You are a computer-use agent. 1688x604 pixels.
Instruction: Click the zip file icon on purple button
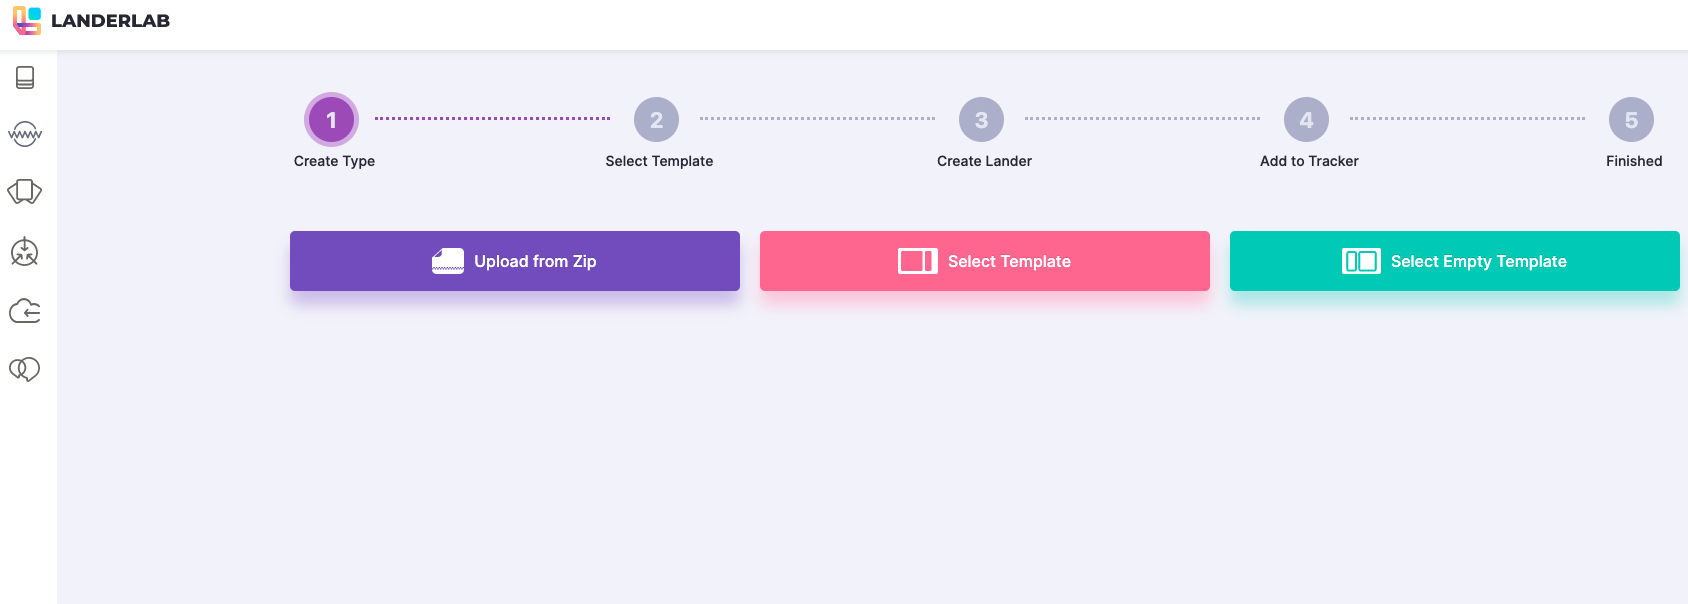pyautogui.click(x=447, y=261)
